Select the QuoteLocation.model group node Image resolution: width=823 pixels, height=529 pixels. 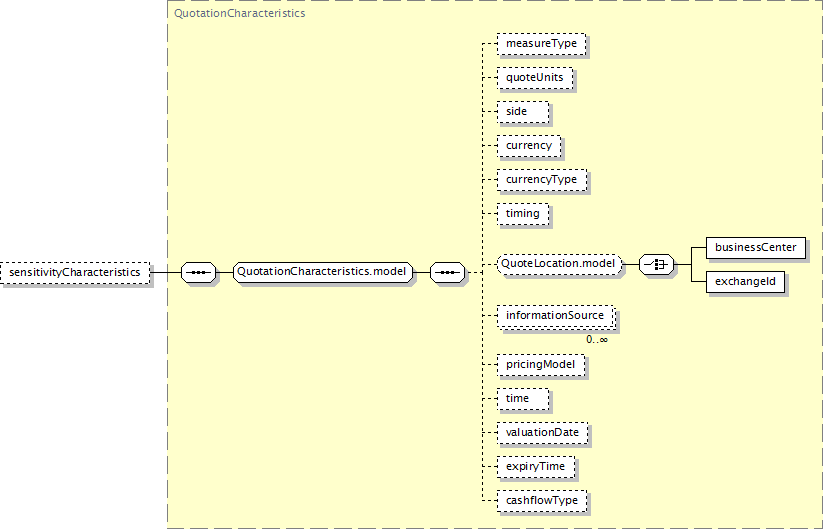tap(560, 264)
